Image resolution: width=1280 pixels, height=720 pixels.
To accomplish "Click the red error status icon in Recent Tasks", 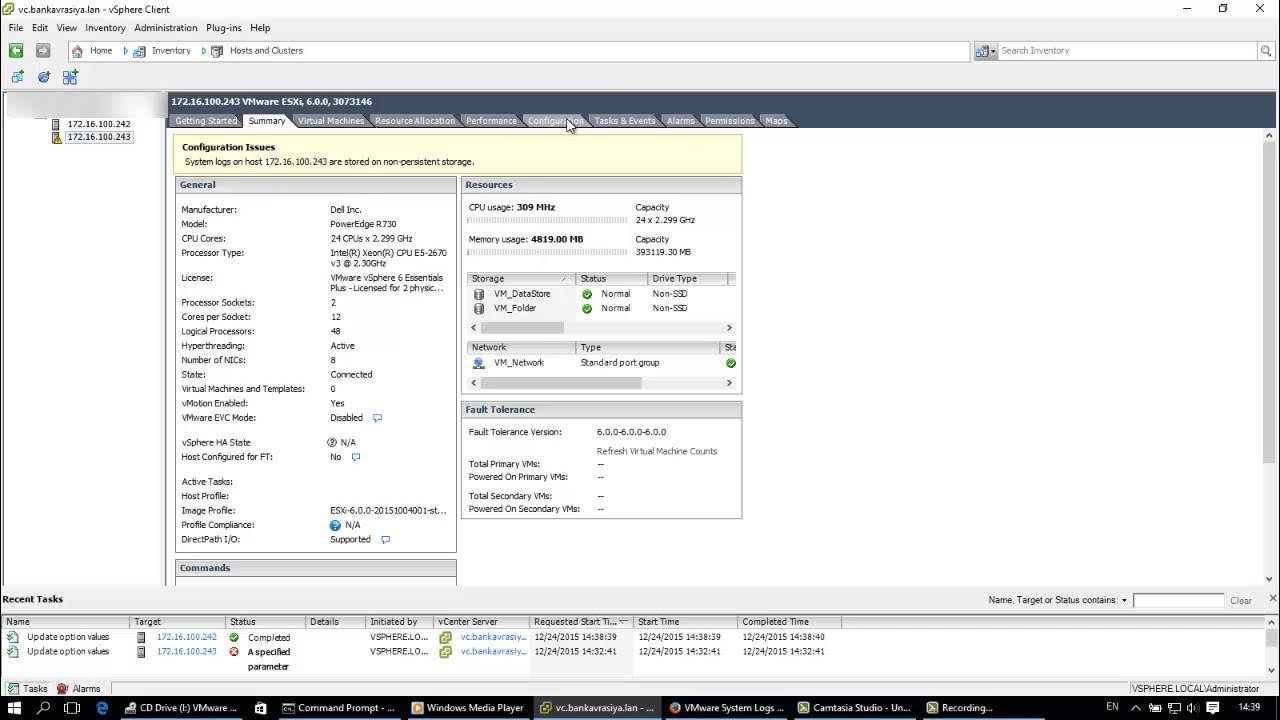I will coord(234,652).
